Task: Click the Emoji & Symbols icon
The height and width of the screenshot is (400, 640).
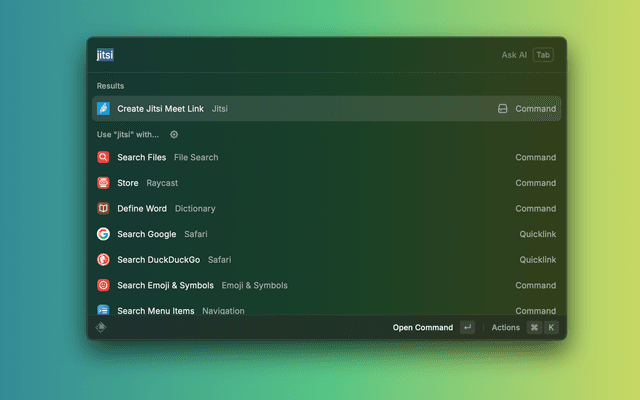Action: (x=103, y=285)
